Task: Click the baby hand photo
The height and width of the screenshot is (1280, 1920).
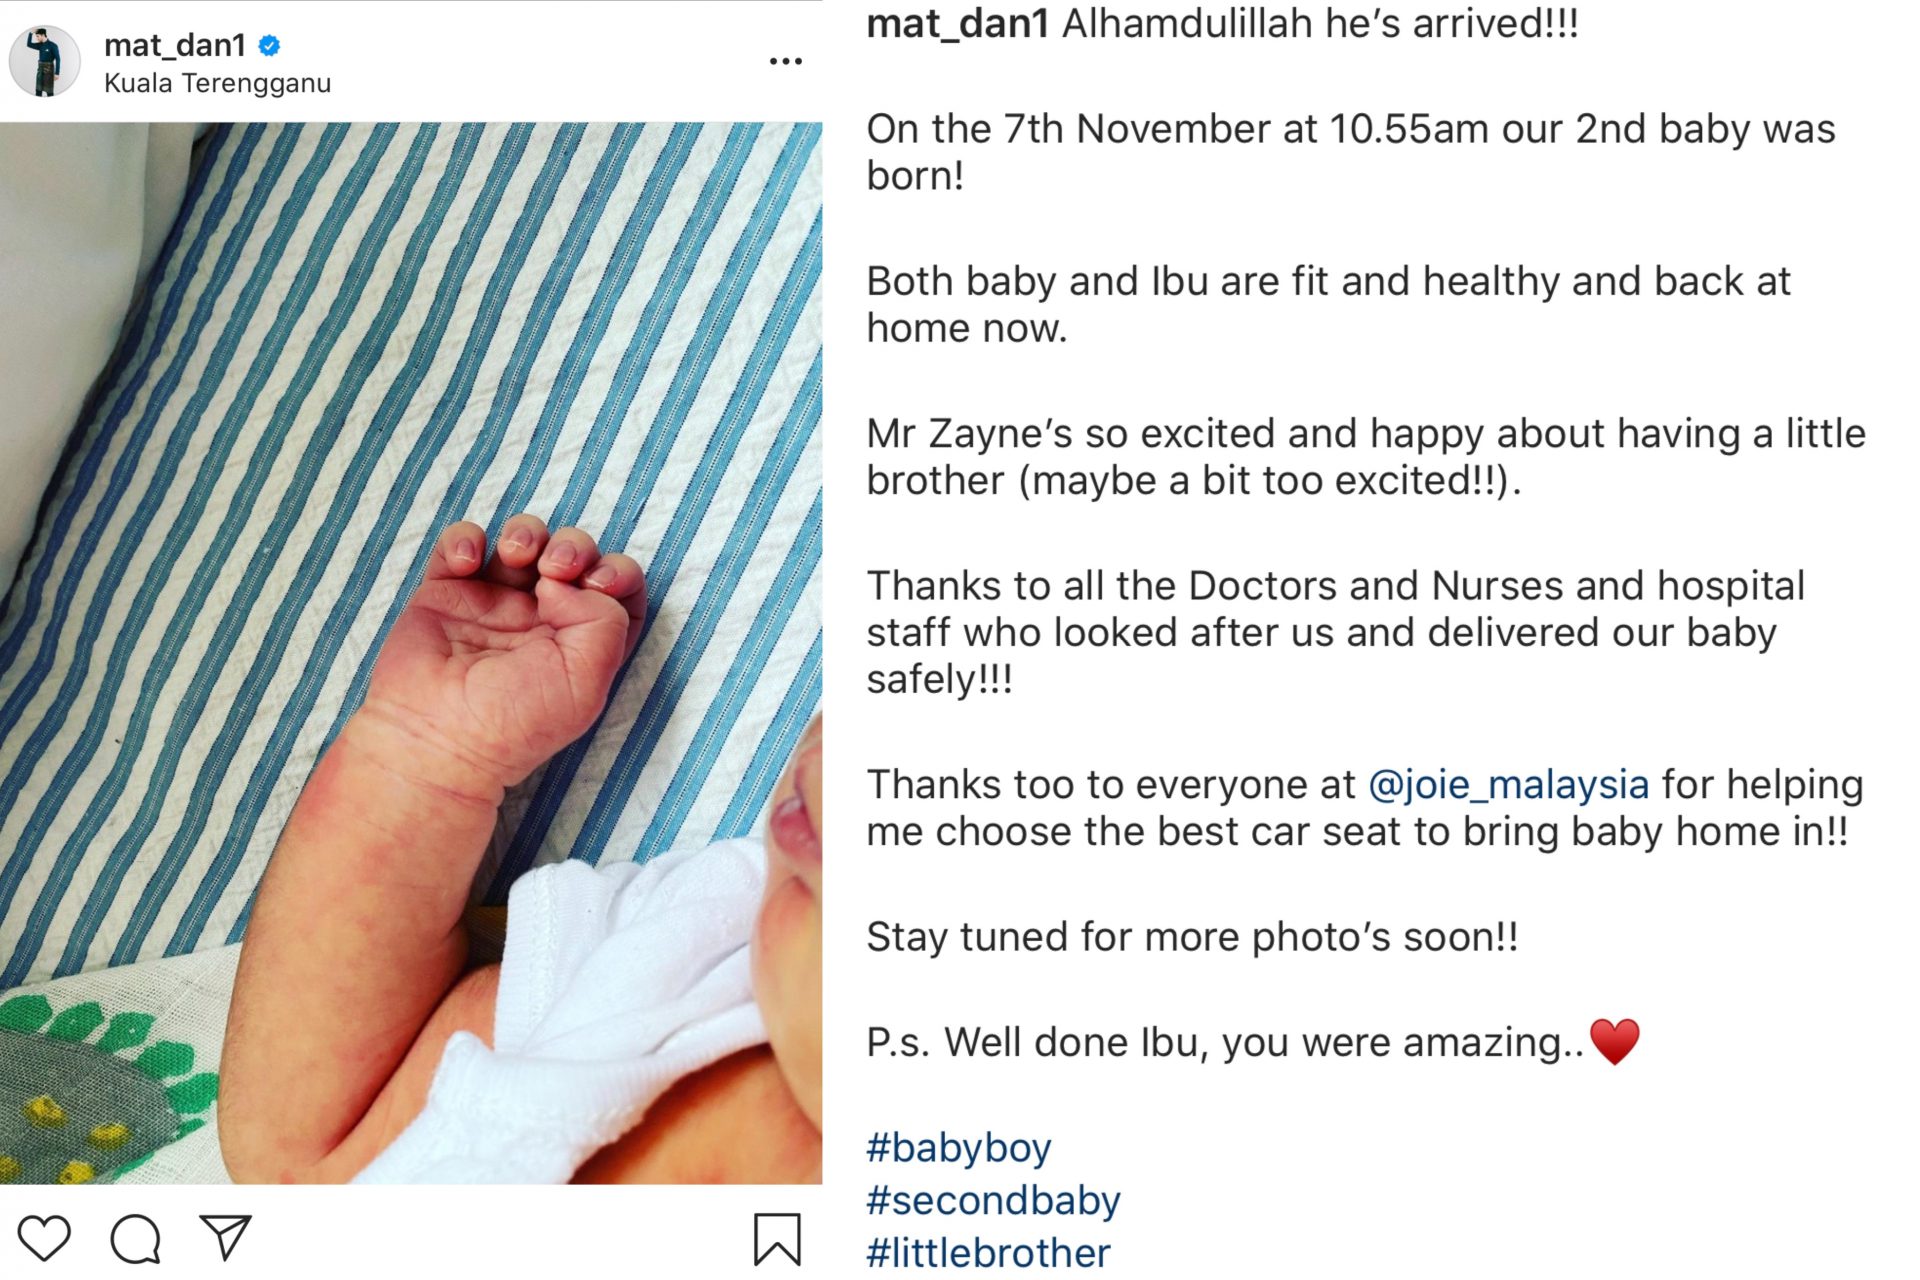Action: pos(411,653)
